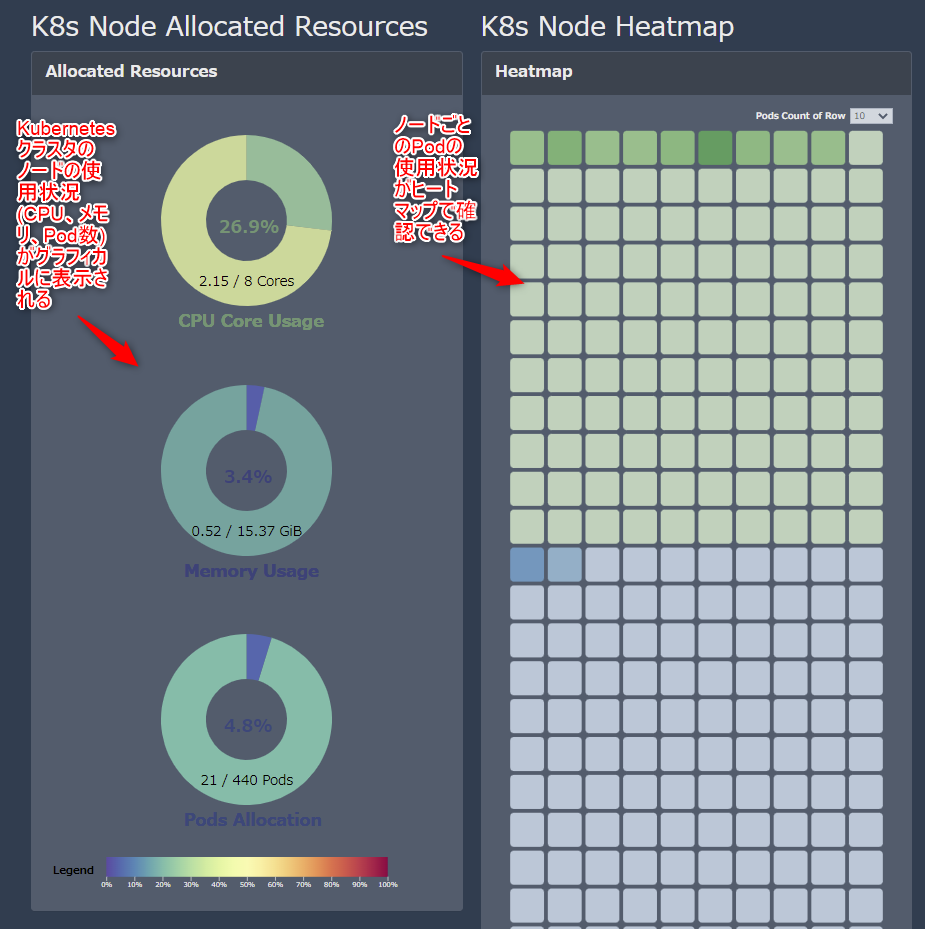Click the 'Pods Allocation' caption
The height and width of the screenshot is (929, 925).
pyautogui.click(x=252, y=819)
